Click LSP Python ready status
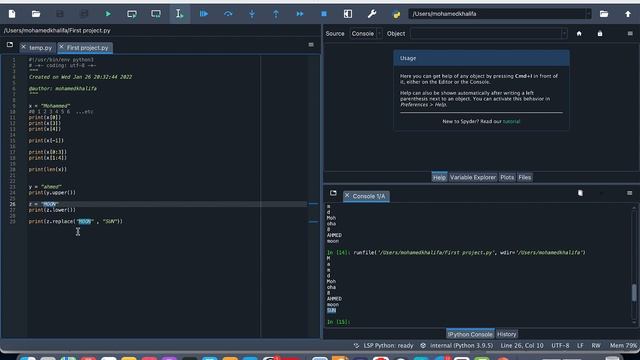Screen dimensions: 640x360 (x=384, y=345)
